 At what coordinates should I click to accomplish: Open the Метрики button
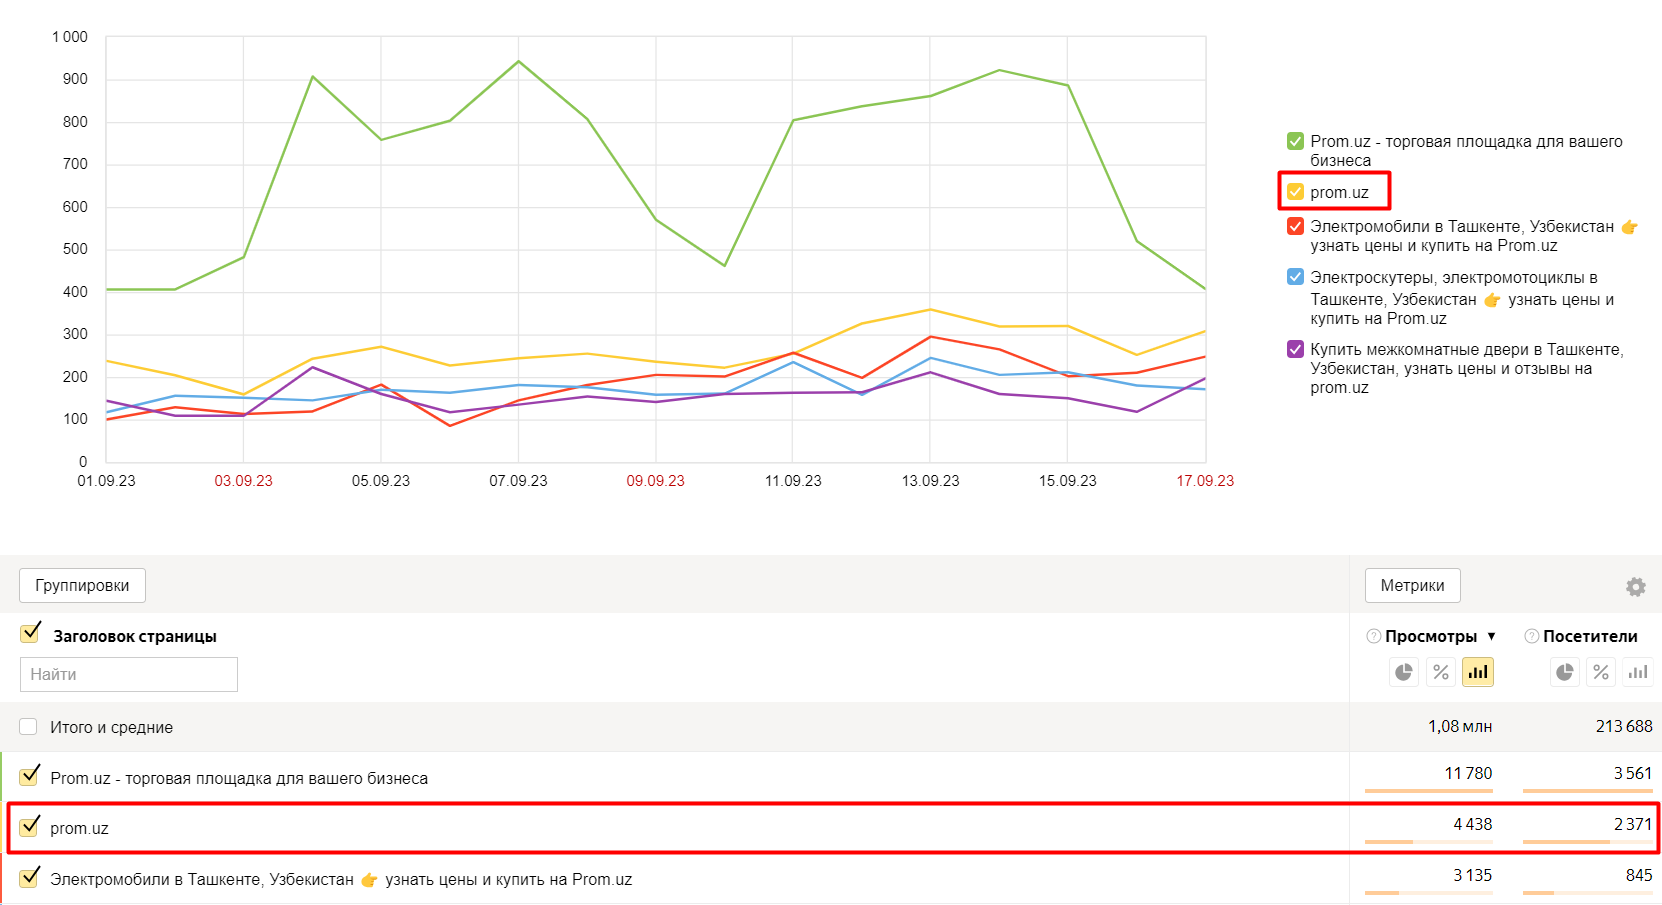pyautogui.click(x=1412, y=586)
